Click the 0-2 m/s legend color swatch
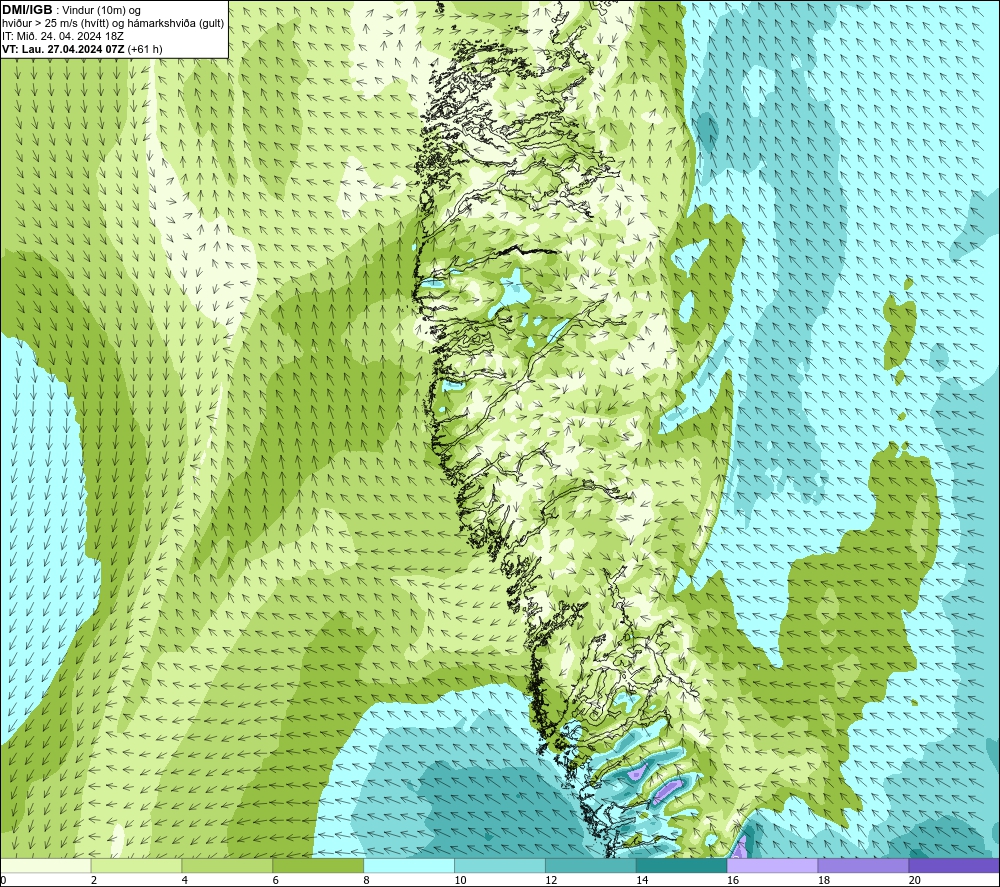Screen dimensions: 1000x887 tap(46, 866)
